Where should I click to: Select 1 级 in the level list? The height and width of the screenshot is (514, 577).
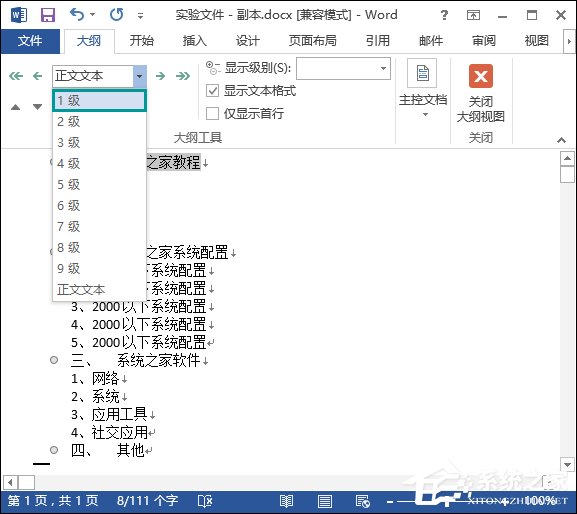99,100
